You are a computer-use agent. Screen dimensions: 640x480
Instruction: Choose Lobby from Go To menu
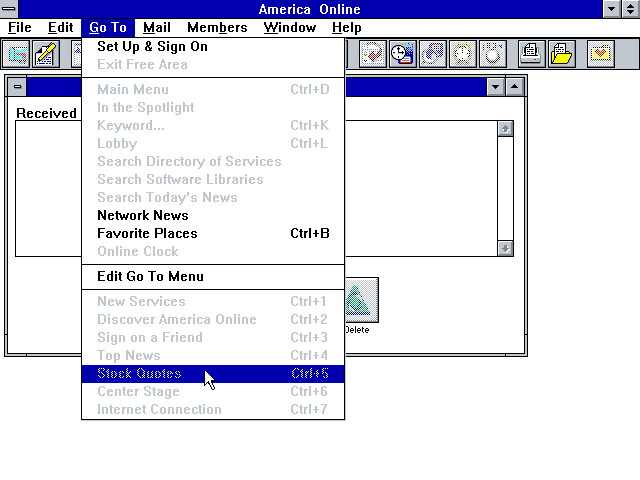[x=213, y=143]
